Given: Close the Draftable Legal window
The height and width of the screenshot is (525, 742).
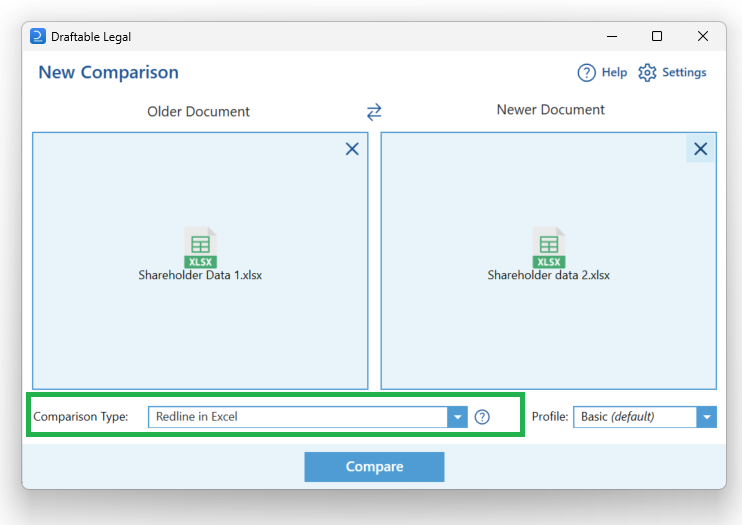Looking at the screenshot, I should click(703, 36).
